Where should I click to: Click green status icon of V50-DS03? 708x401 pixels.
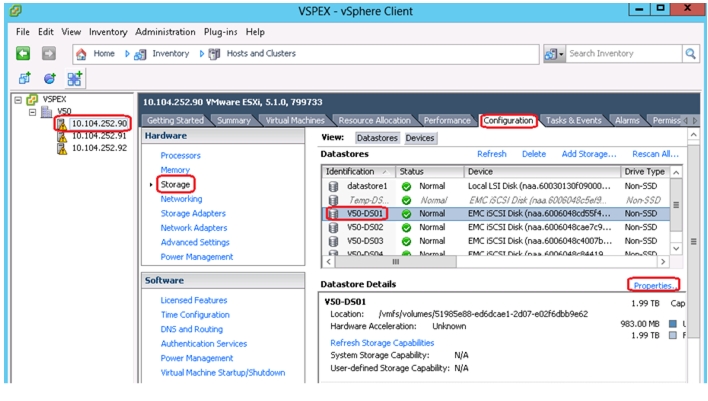pos(406,241)
